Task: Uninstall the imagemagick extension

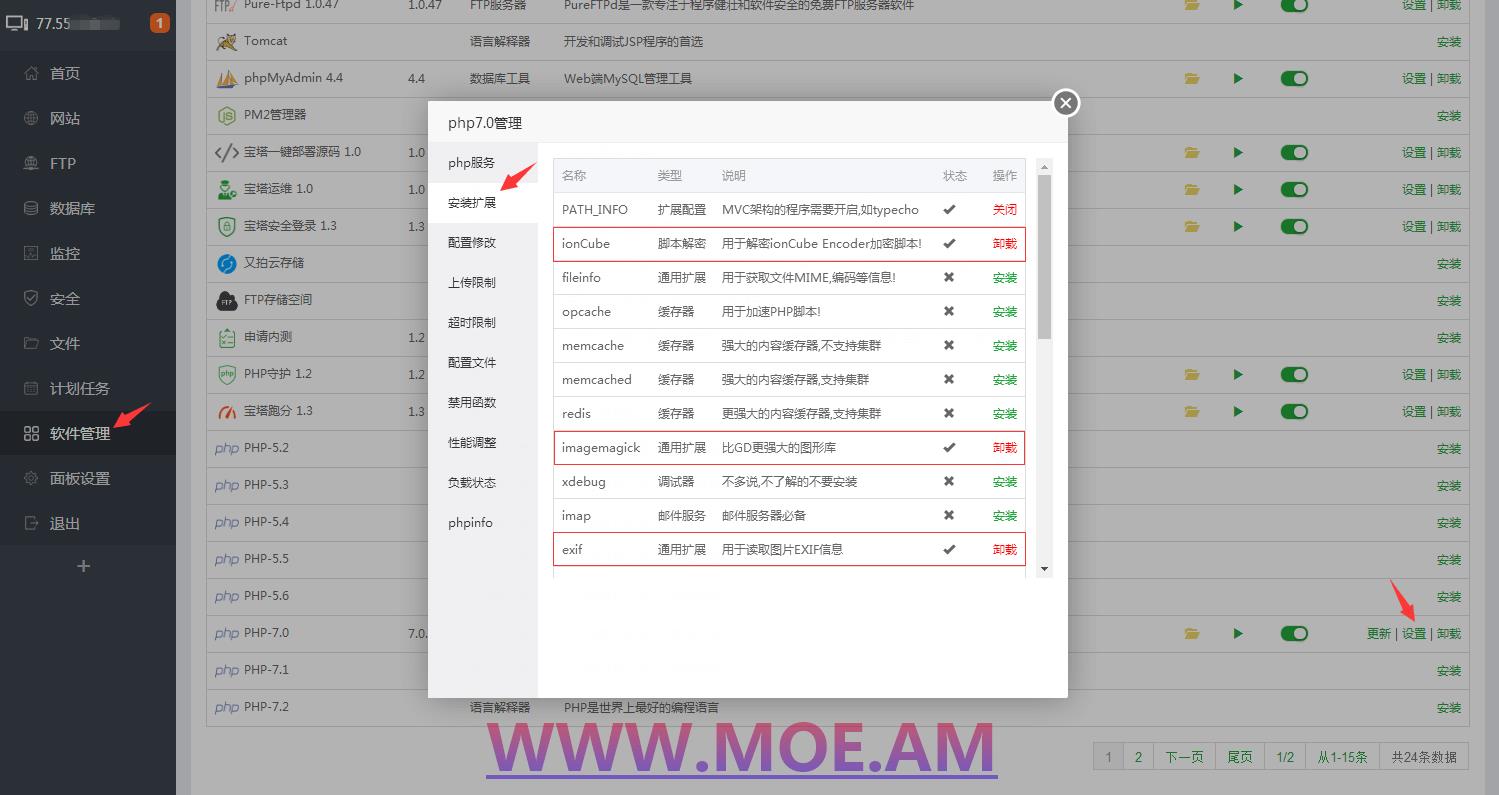Action: 1004,448
